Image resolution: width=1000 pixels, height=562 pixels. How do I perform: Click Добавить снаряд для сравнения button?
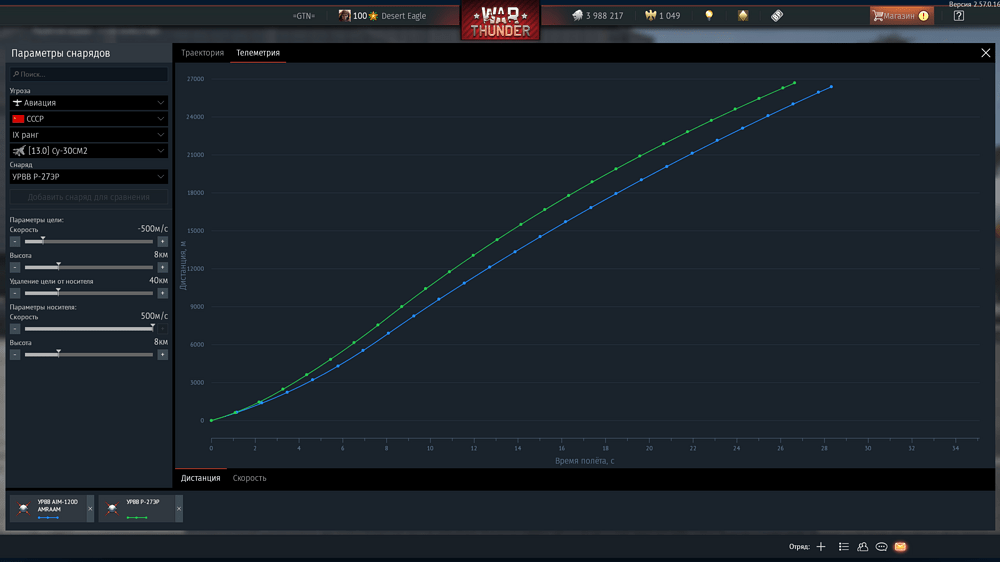coord(89,197)
